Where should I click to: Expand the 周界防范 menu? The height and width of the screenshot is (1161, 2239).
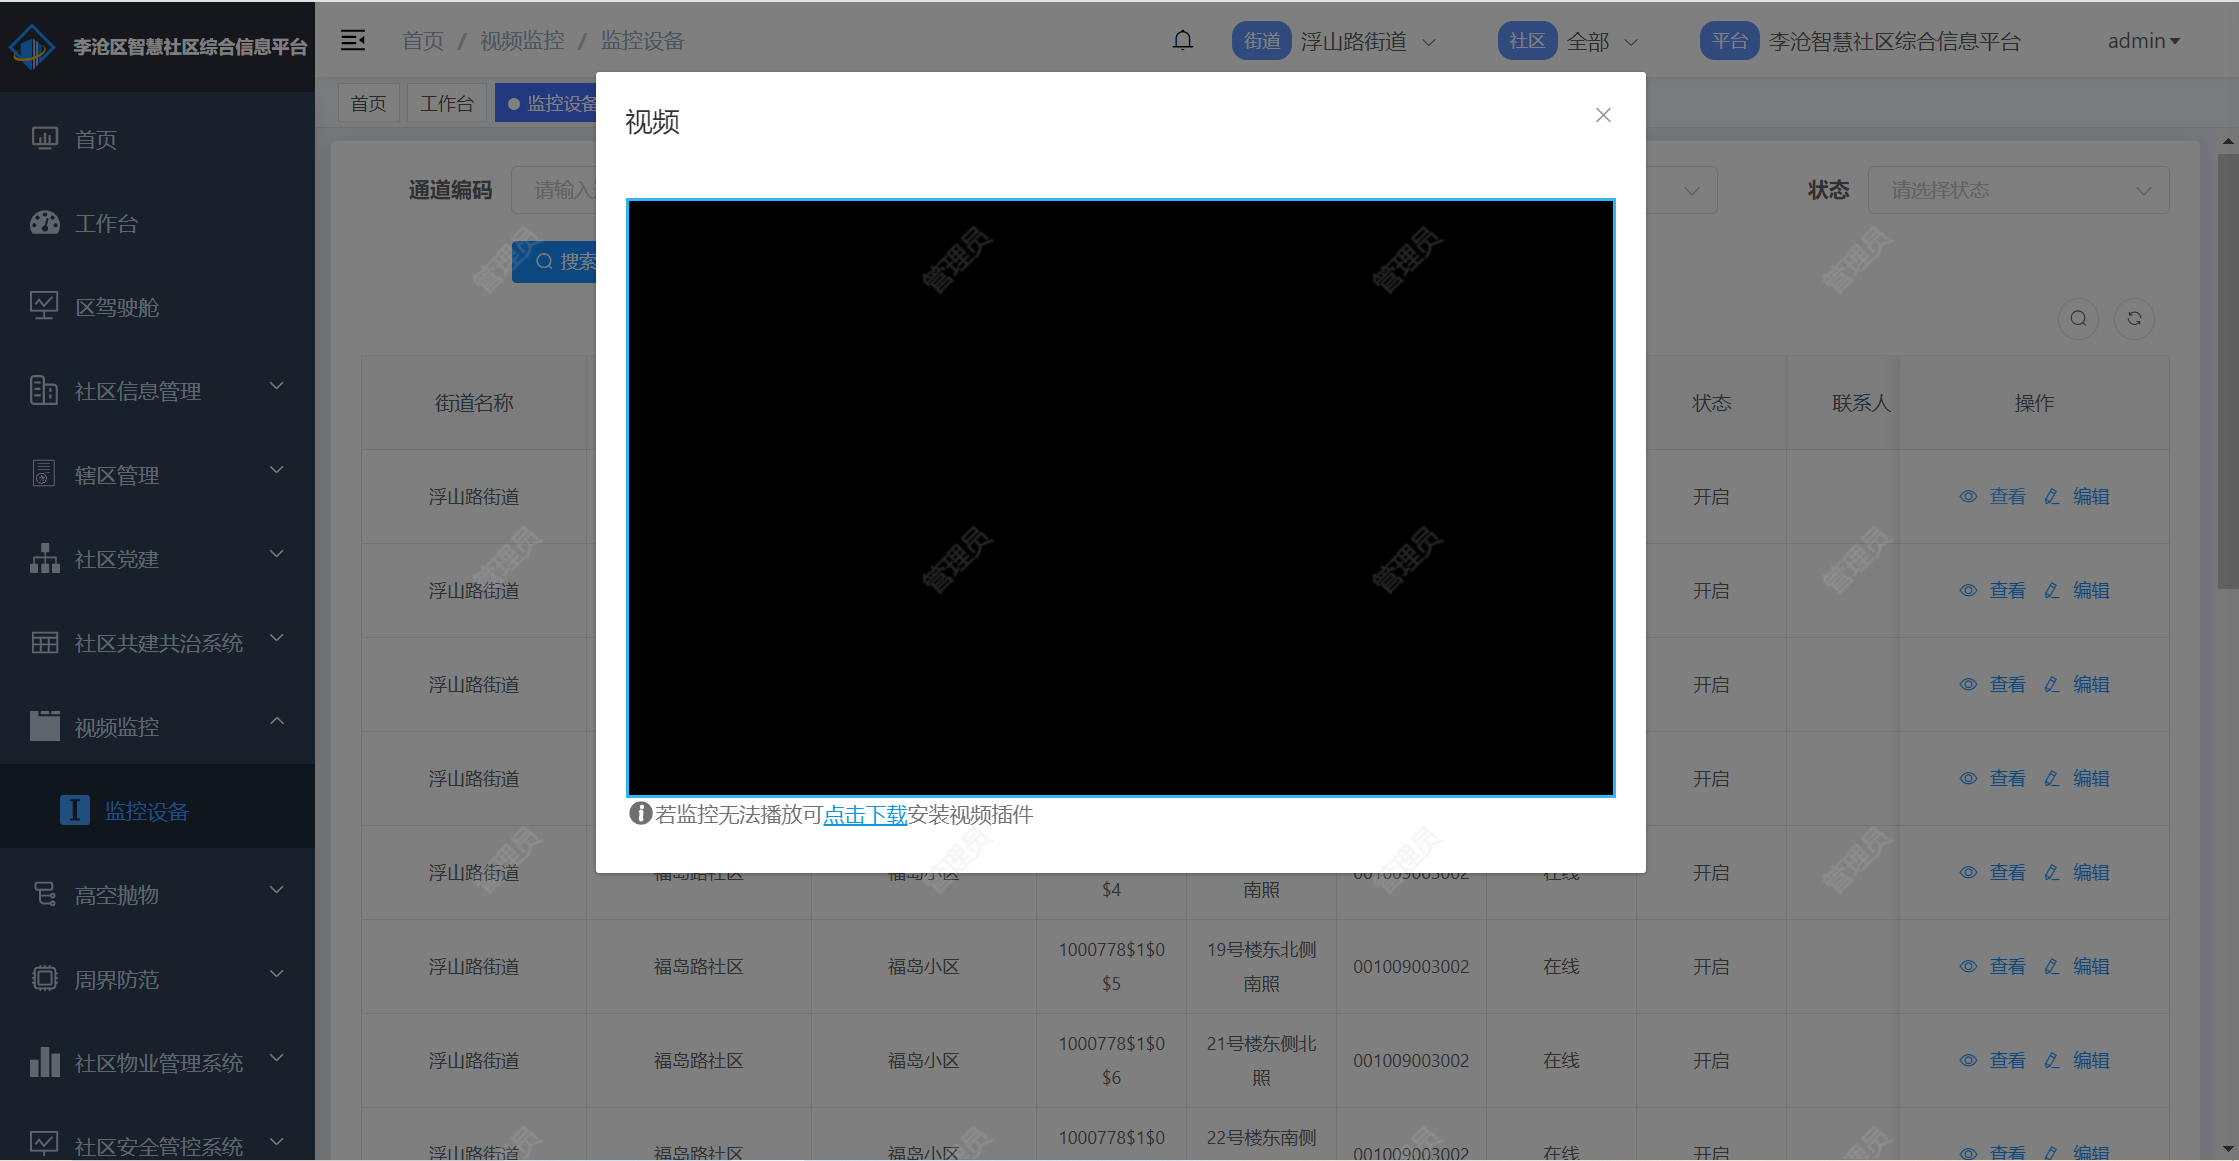pos(157,979)
